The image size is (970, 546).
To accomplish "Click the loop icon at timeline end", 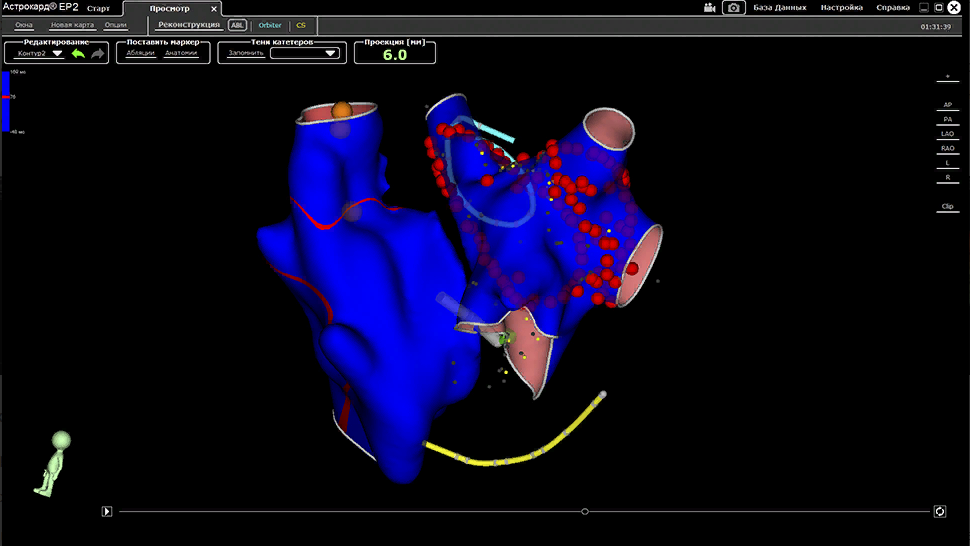I will tap(940, 512).
